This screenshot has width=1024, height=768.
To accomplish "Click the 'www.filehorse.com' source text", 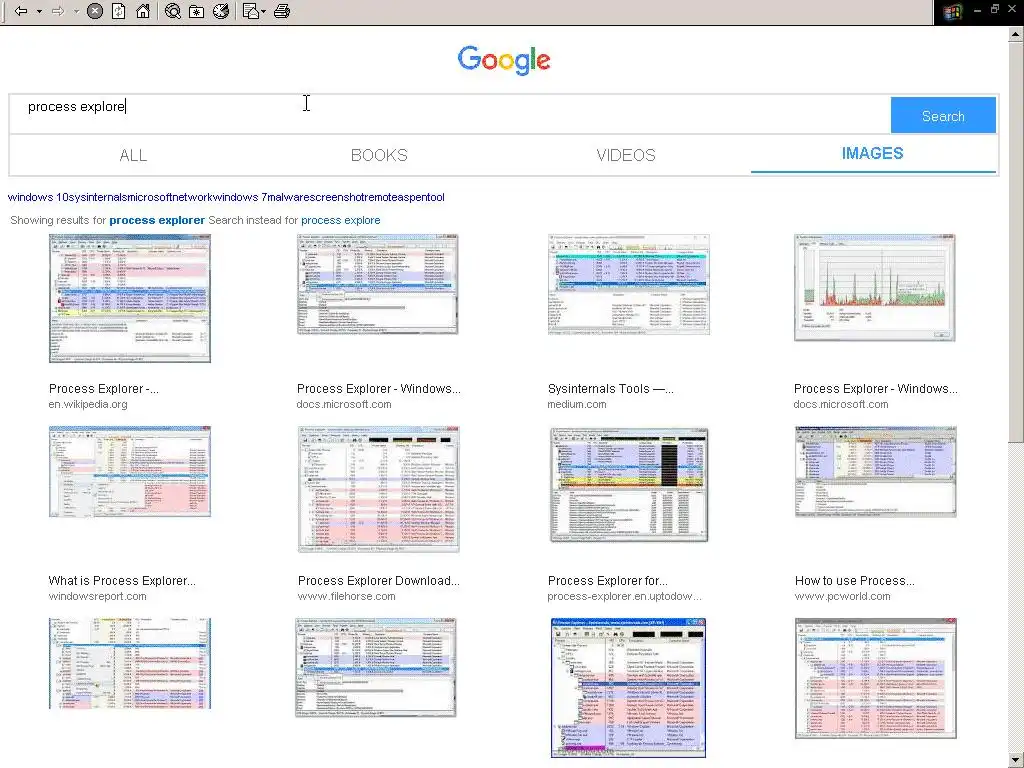I will click(x=347, y=596).
